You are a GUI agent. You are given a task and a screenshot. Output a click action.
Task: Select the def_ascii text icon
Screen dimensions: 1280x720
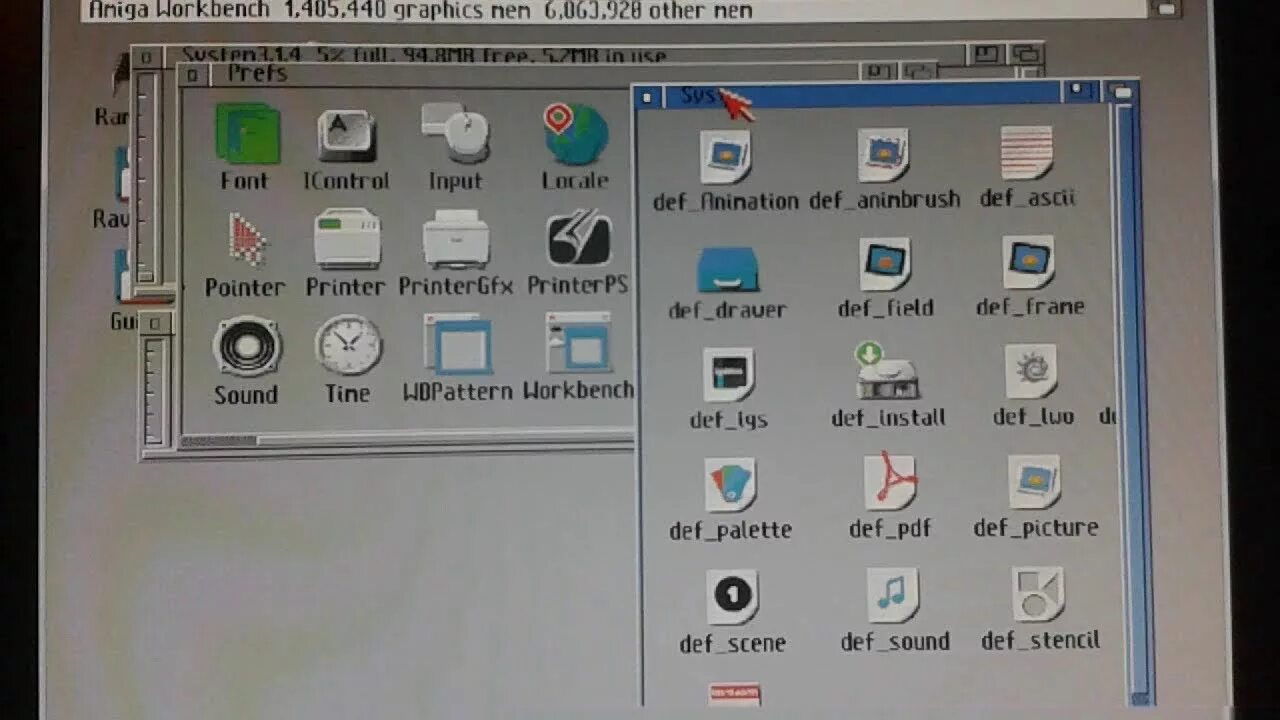1027,153
